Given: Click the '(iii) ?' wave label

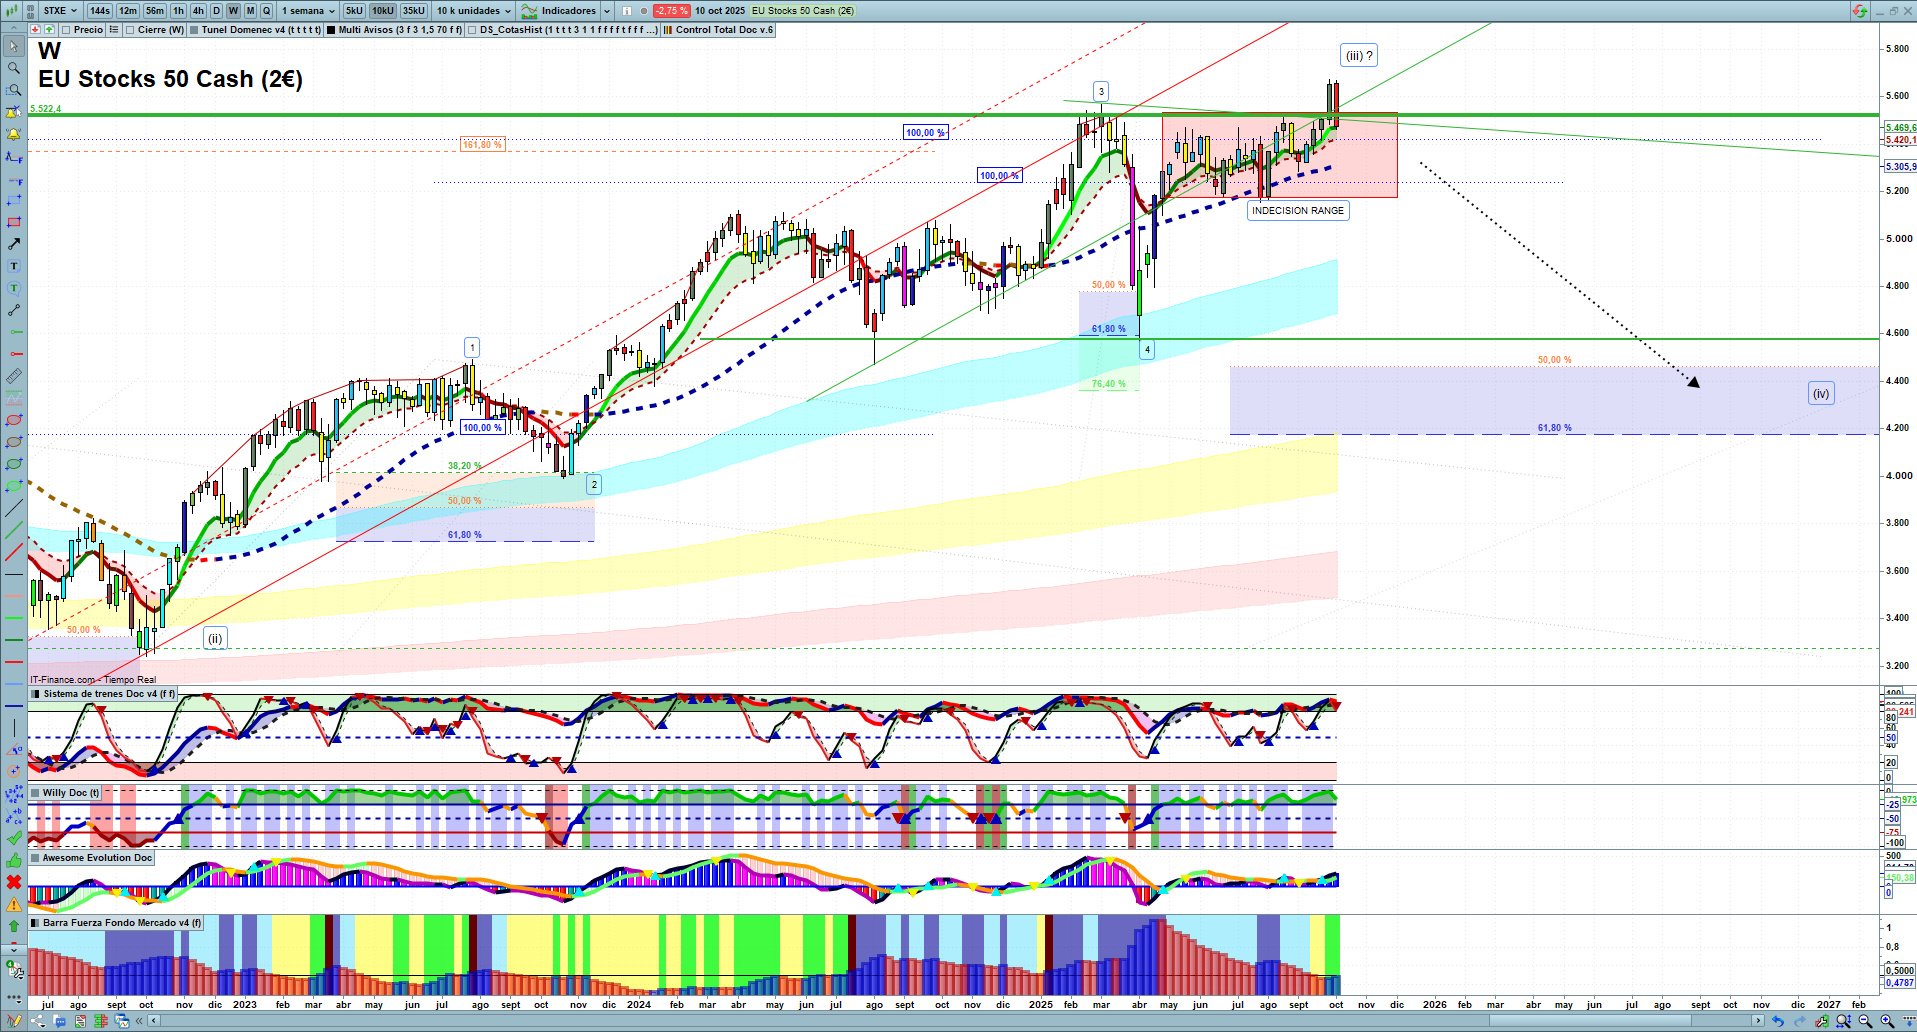Looking at the screenshot, I should [1359, 56].
